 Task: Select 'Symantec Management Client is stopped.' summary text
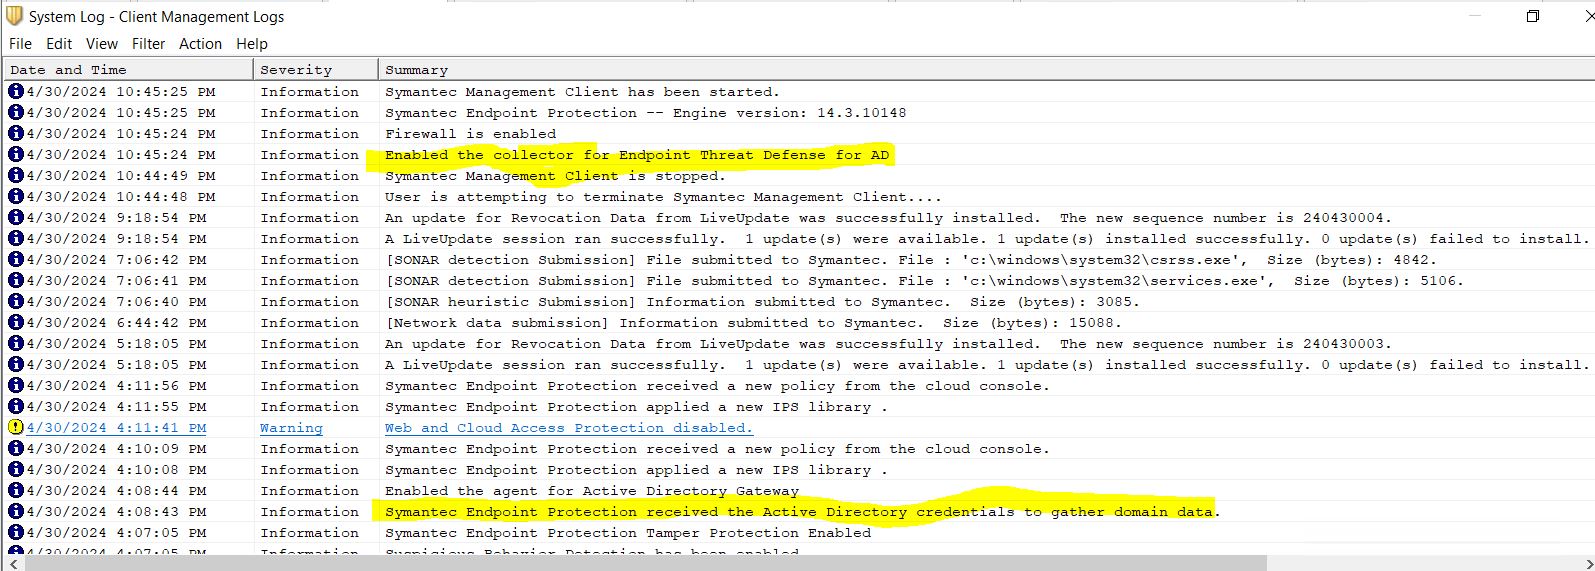click(x=555, y=176)
